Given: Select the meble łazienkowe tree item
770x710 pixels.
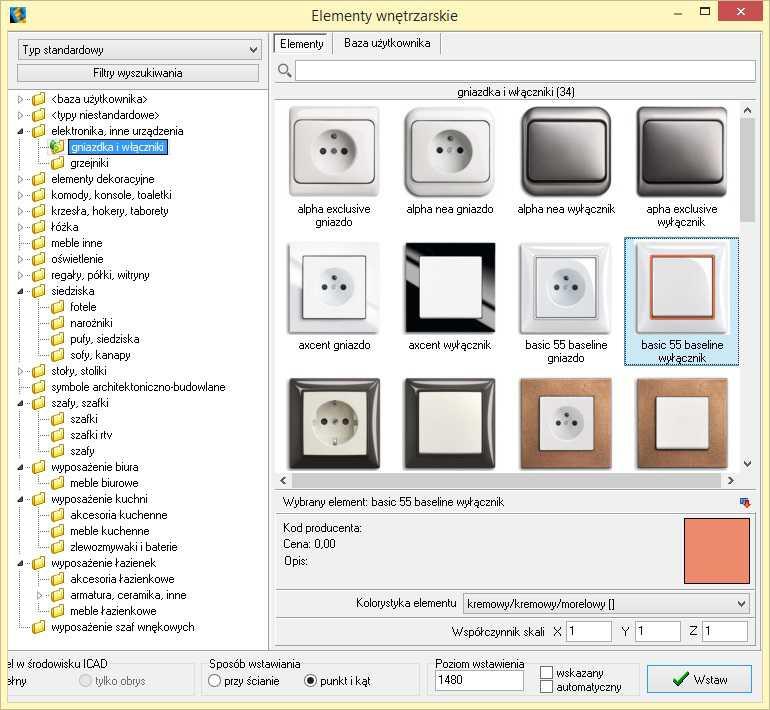Looking at the screenshot, I should point(113,611).
